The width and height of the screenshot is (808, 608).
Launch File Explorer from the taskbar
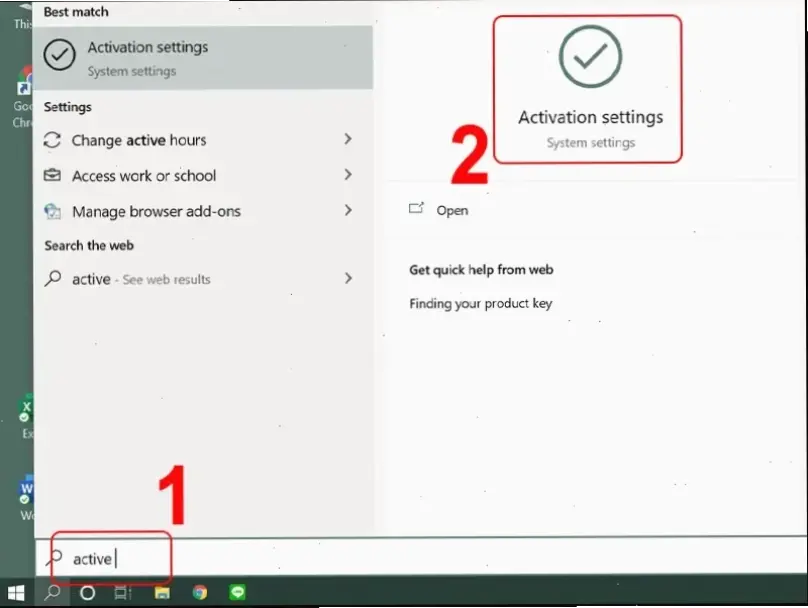point(162,593)
